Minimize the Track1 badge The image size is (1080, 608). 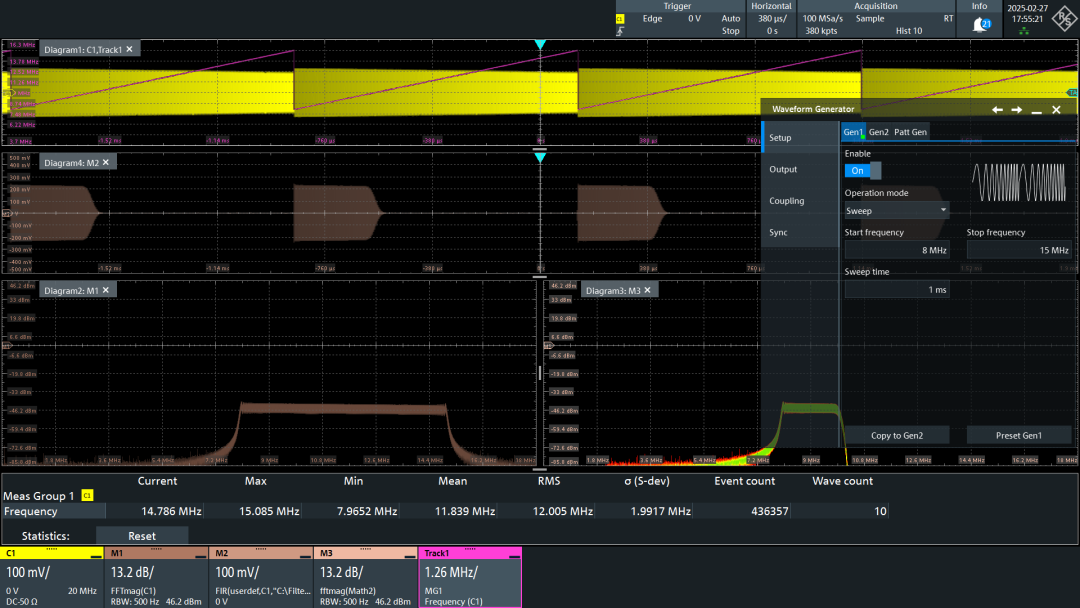coord(514,554)
